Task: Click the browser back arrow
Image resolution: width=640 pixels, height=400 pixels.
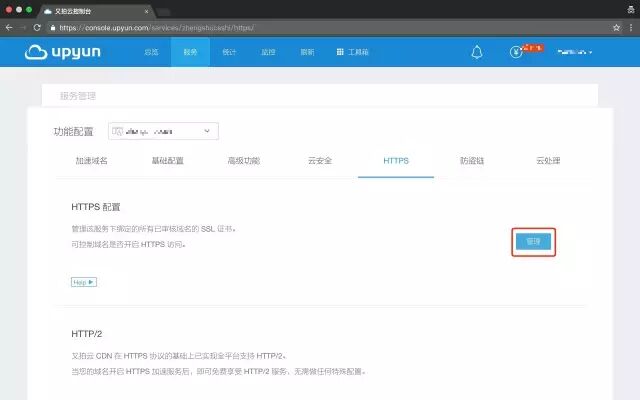Action: [x=9, y=28]
